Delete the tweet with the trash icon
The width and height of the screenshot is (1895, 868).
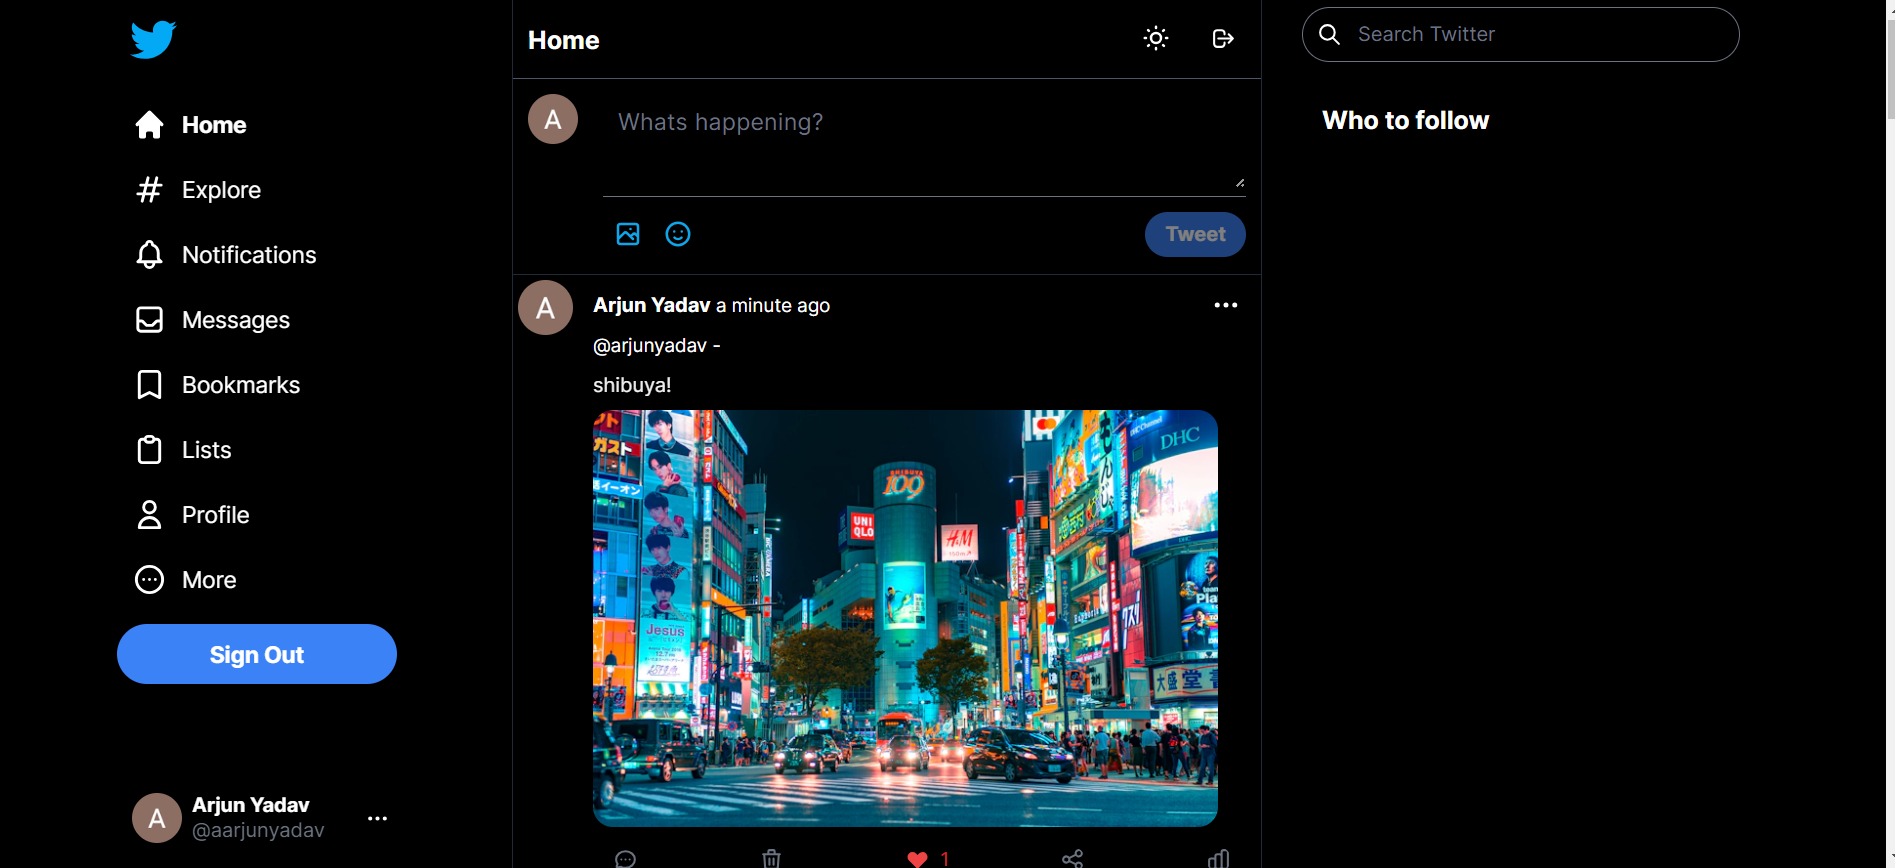pyautogui.click(x=771, y=858)
